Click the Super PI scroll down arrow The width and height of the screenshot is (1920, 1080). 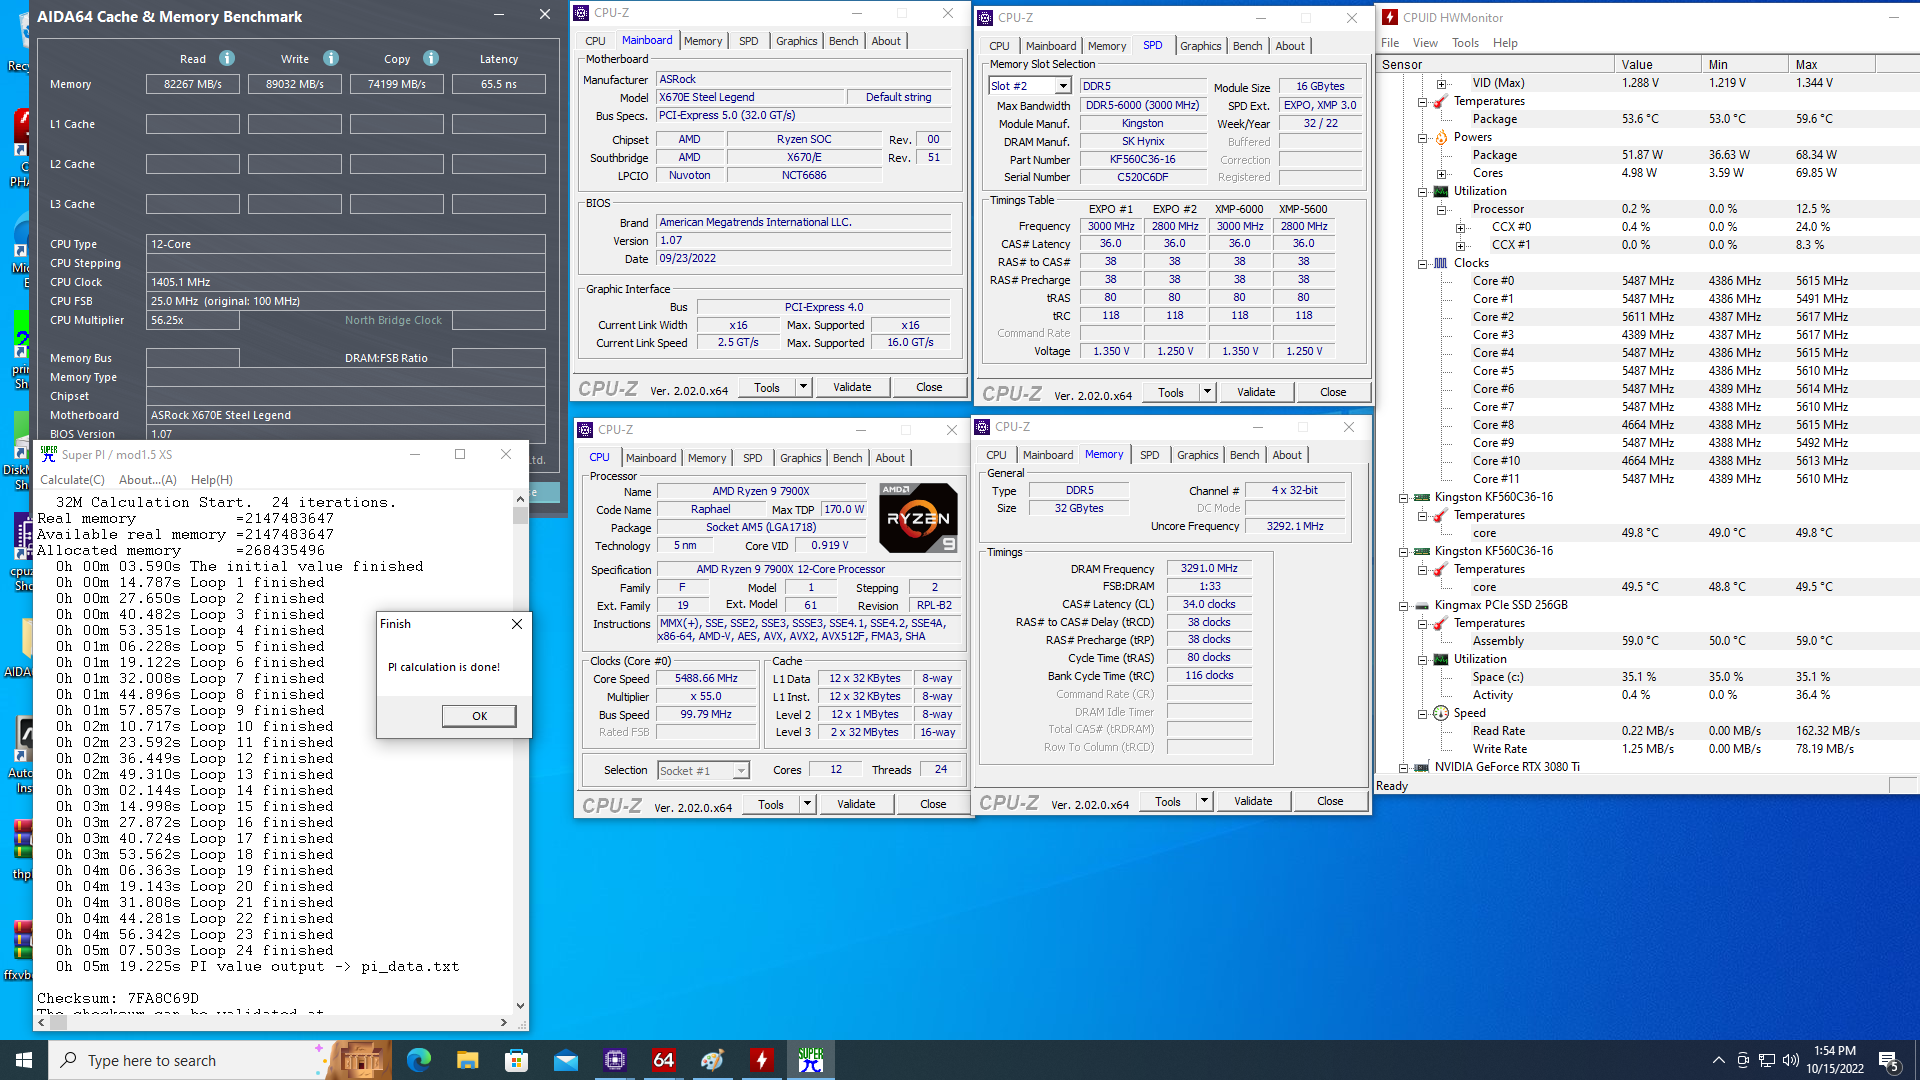(520, 1006)
